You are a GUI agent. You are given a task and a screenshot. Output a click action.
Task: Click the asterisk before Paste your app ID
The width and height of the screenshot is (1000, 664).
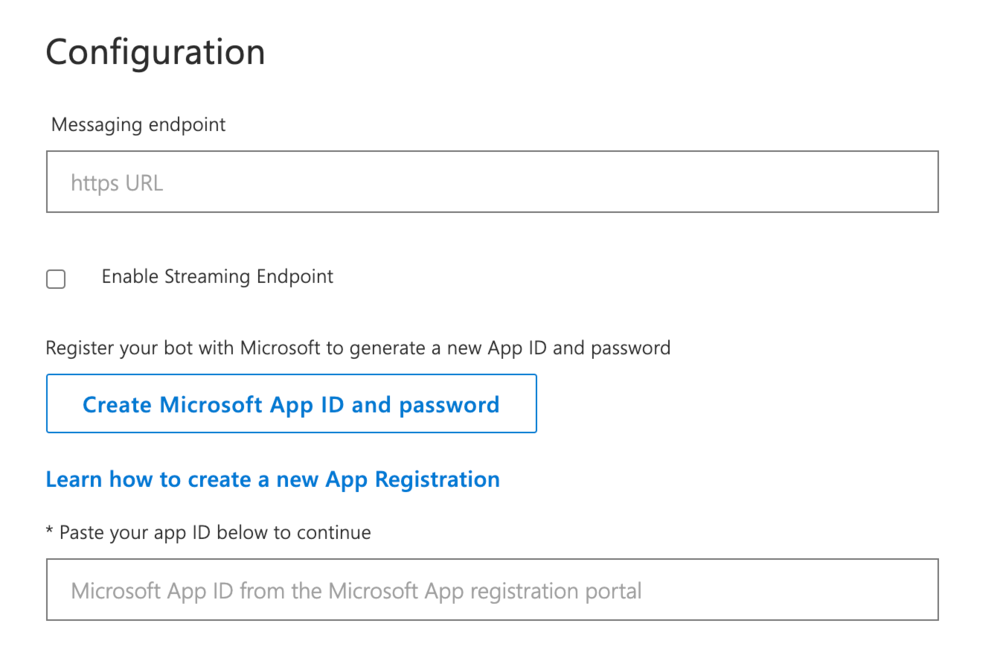(50, 532)
